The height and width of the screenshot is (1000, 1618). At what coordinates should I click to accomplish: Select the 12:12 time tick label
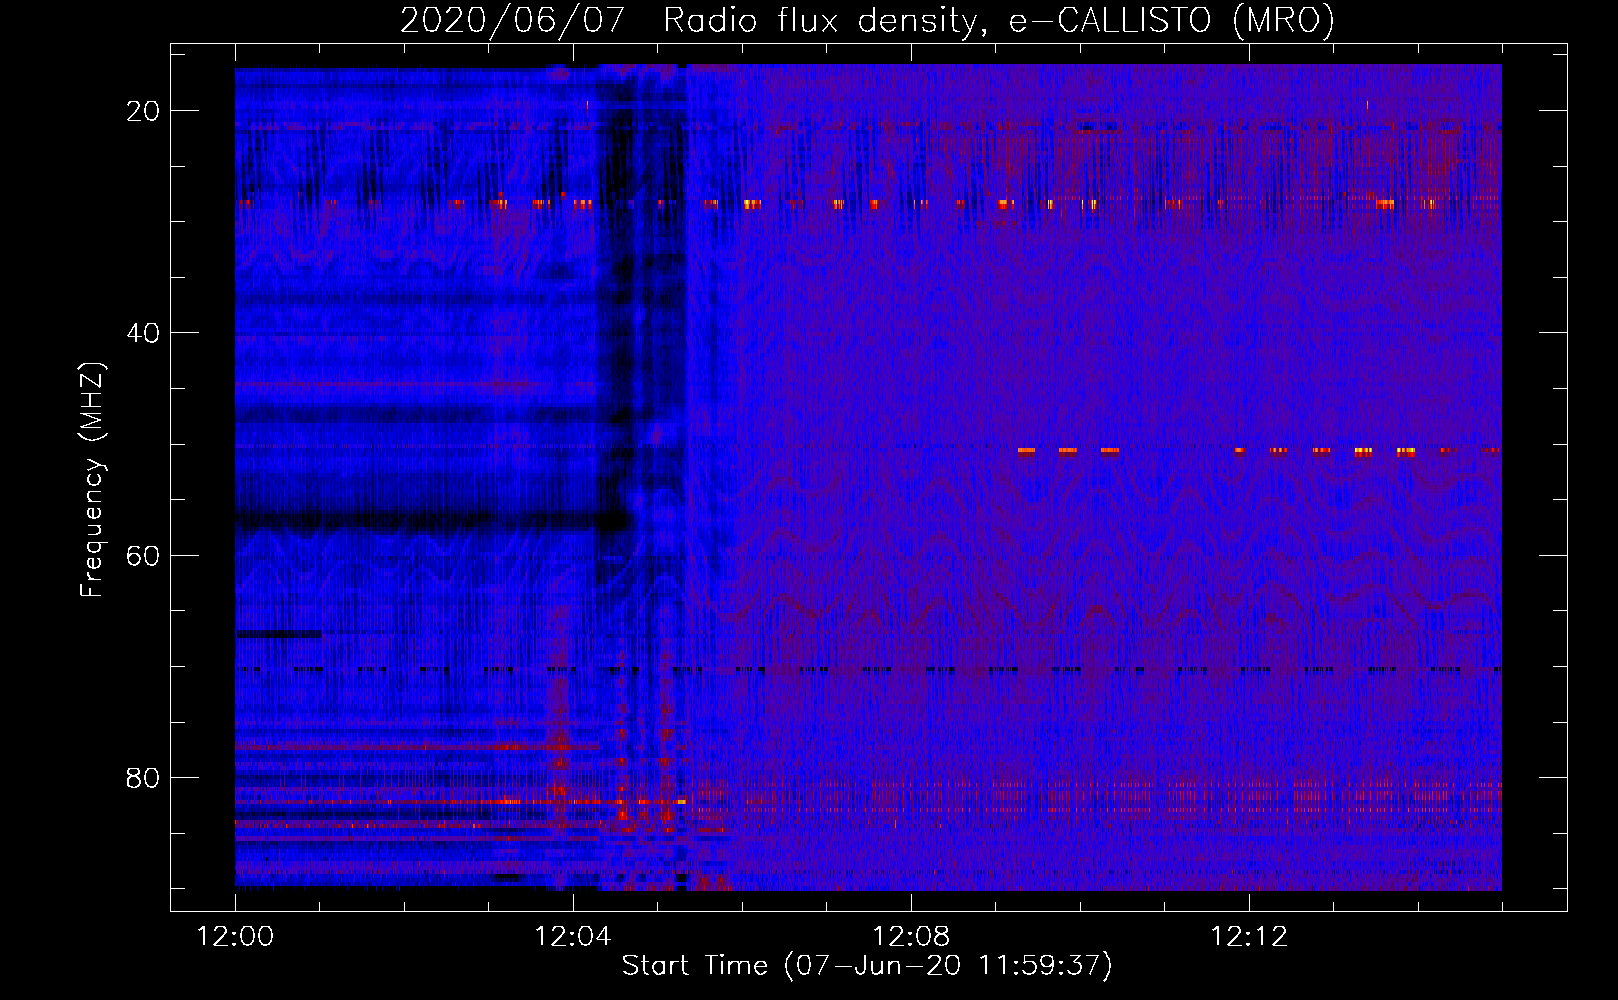coord(1248,937)
